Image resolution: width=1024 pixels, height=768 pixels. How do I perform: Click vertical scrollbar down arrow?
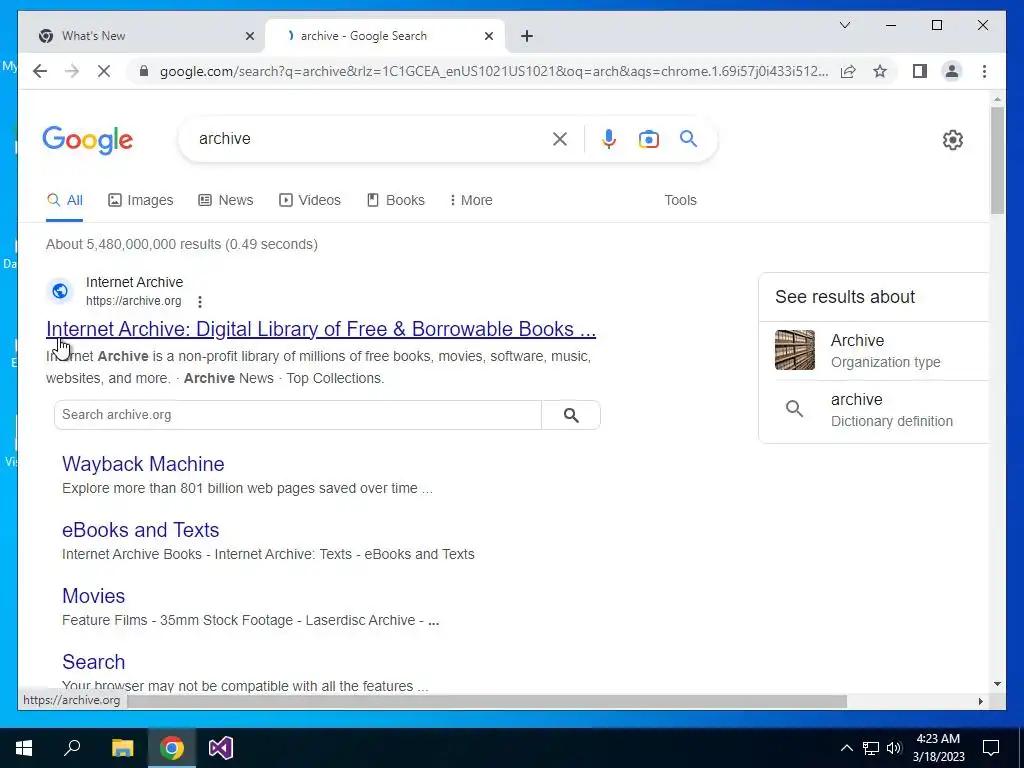[x=997, y=684]
